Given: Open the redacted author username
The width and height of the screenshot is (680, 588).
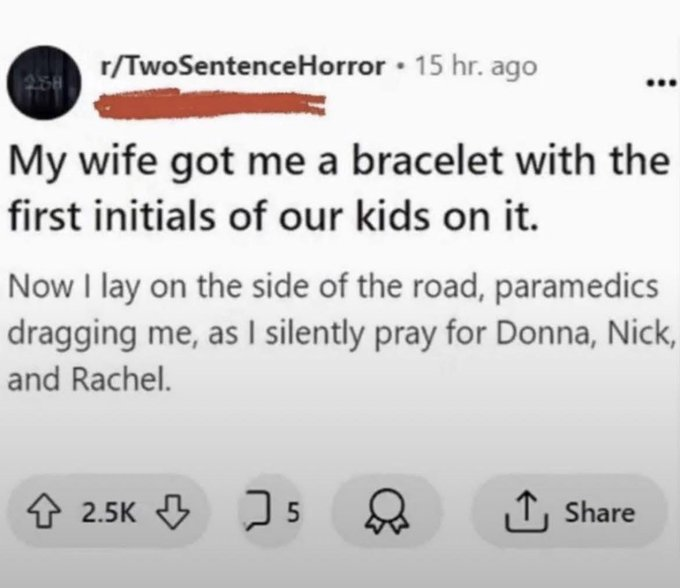Looking at the screenshot, I should point(210,103).
